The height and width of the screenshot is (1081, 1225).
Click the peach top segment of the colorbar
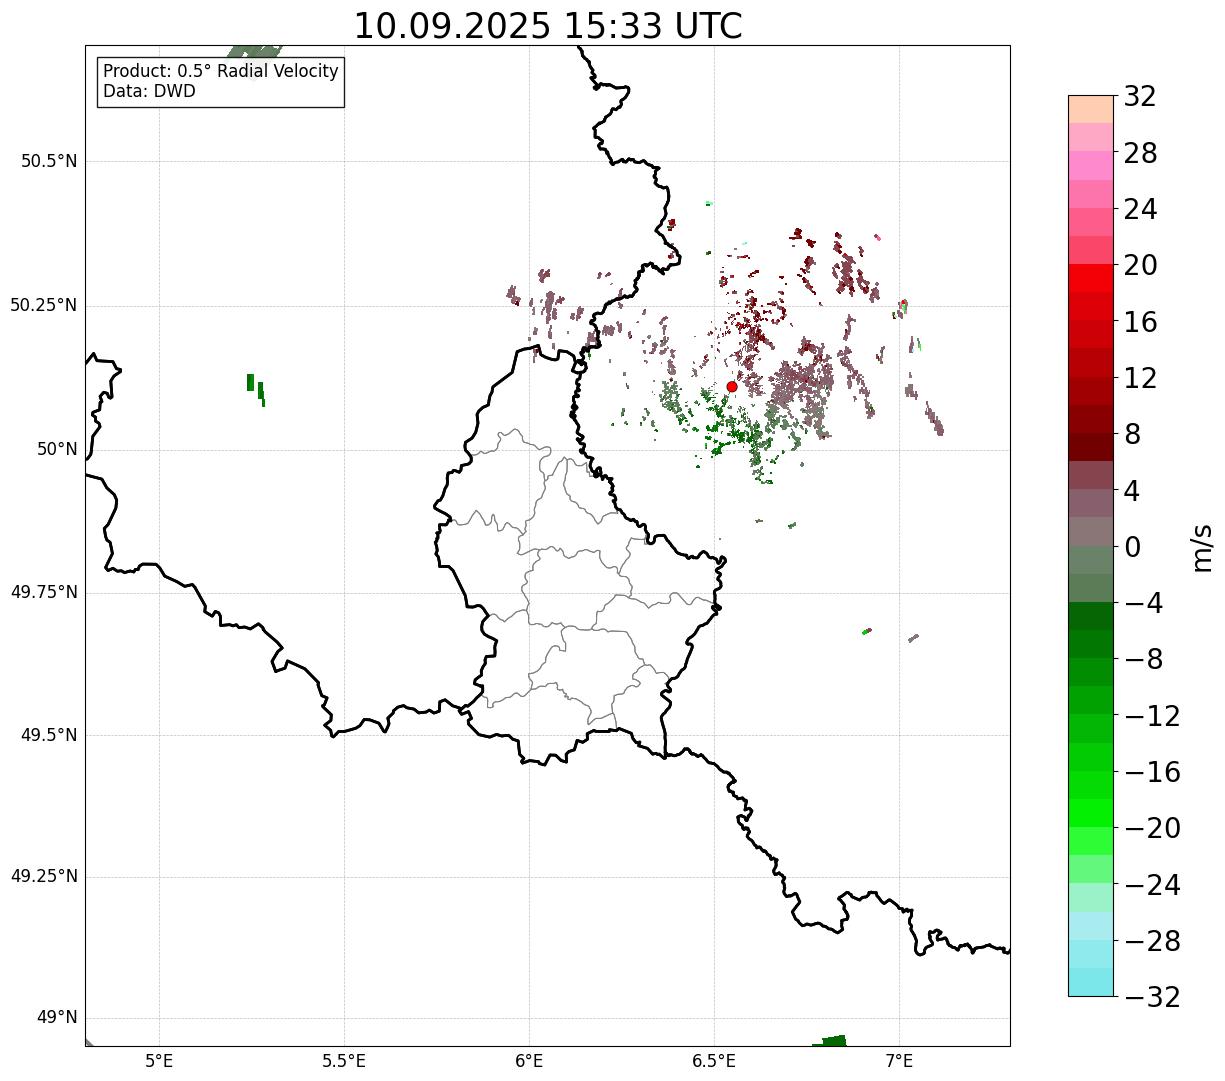1091,109
